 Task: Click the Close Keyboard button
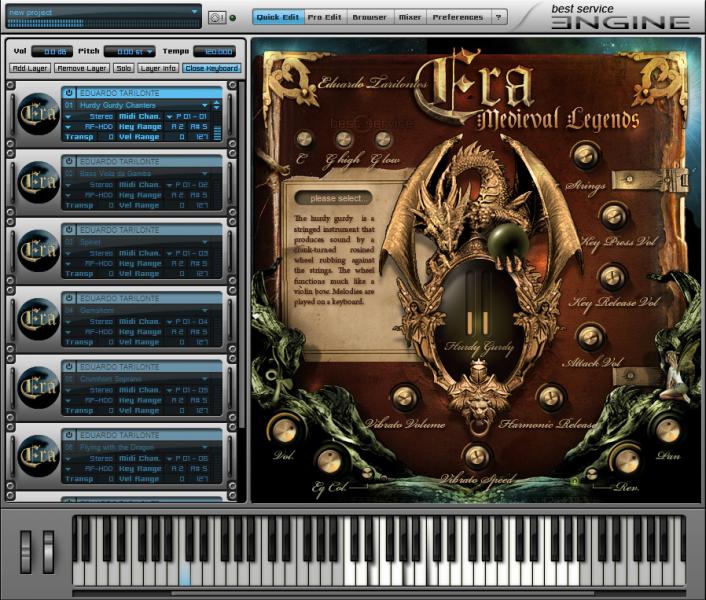click(212, 68)
